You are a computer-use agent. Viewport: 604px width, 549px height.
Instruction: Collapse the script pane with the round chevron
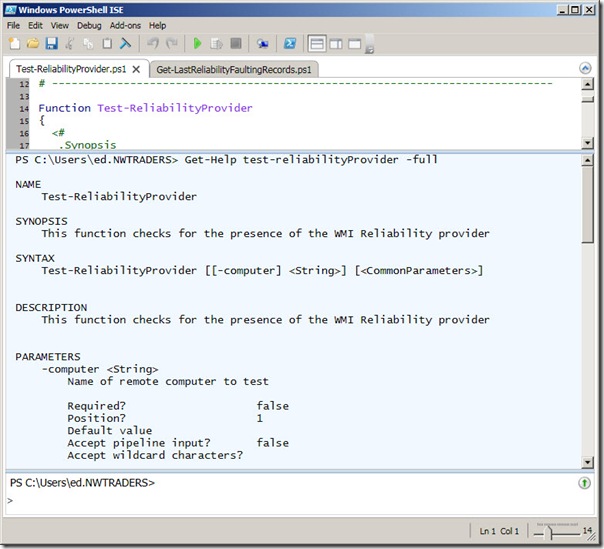(585, 68)
